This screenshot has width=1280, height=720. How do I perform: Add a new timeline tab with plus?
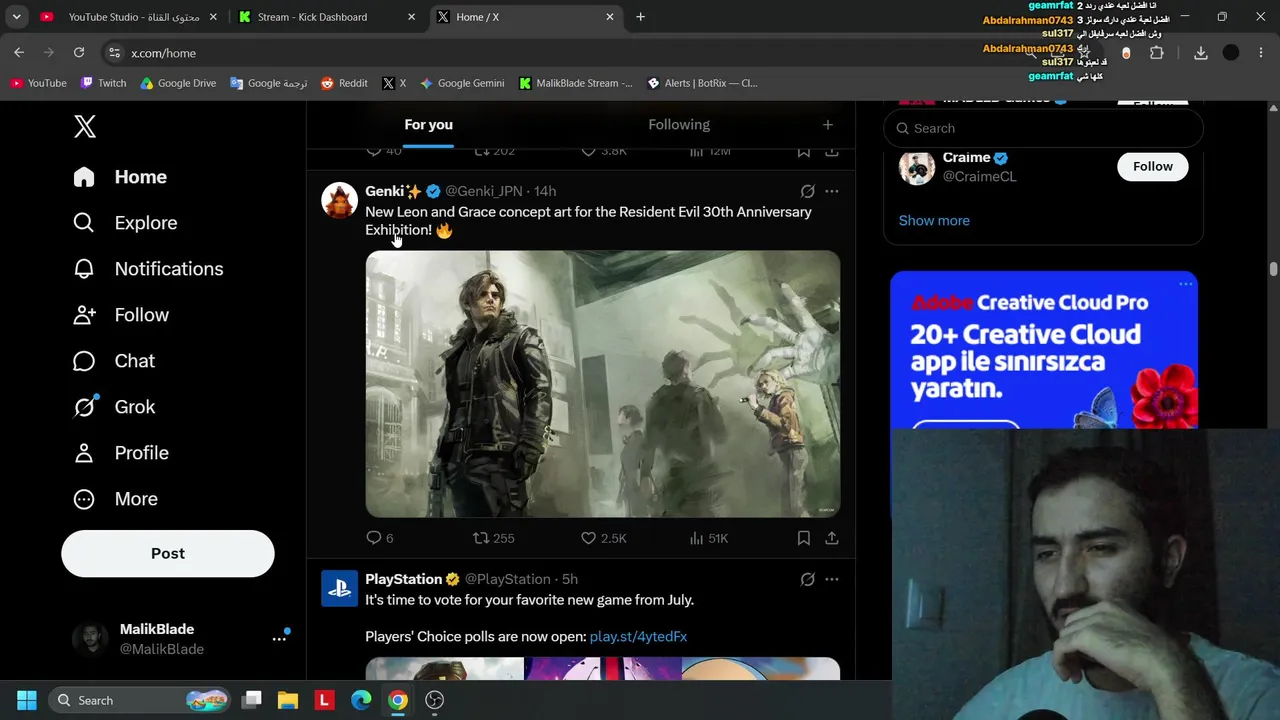[x=827, y=125]
